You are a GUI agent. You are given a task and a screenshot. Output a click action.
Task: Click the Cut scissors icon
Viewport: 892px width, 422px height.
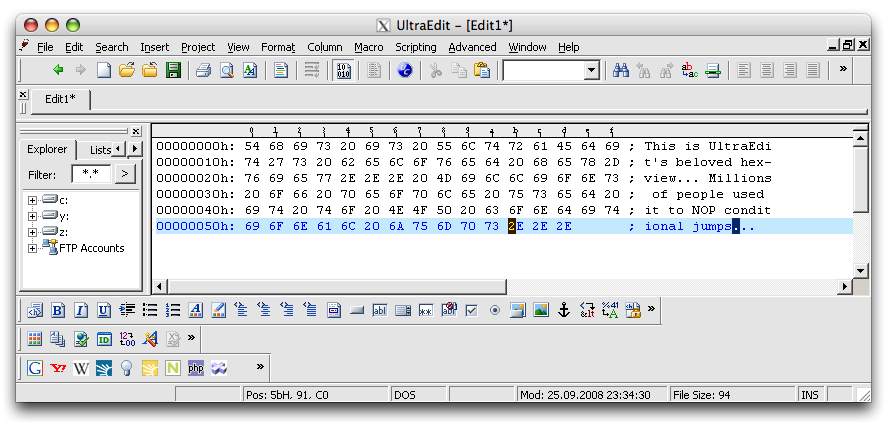coord(436,71)
